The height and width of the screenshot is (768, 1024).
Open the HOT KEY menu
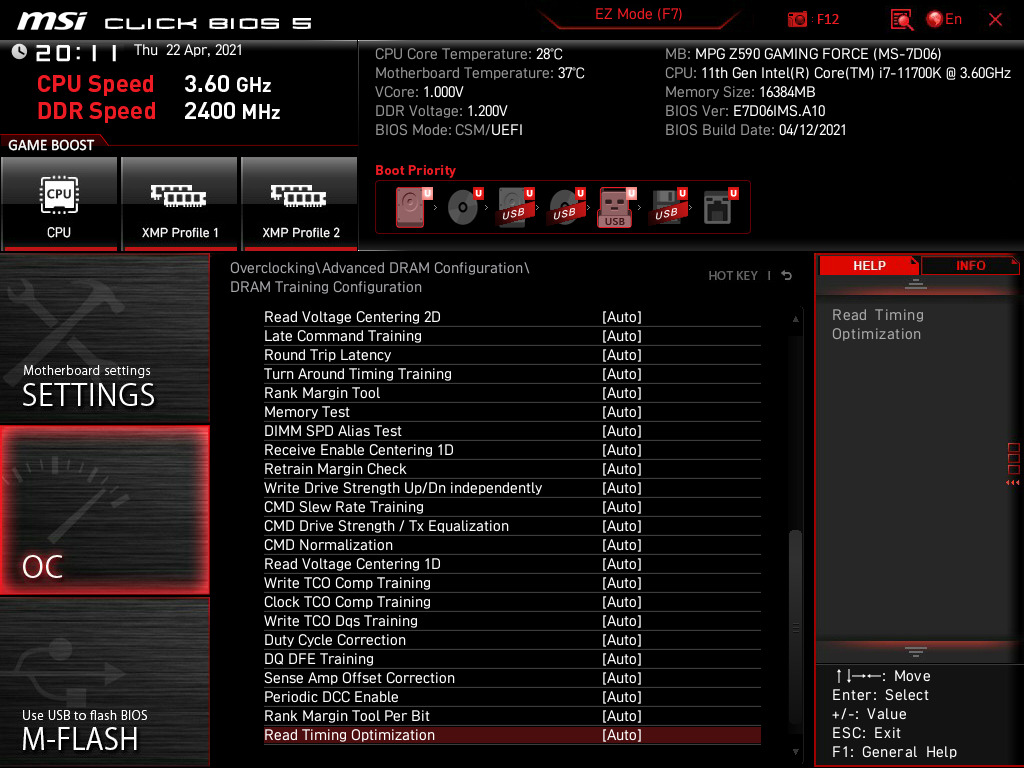[x=733, y=276]
